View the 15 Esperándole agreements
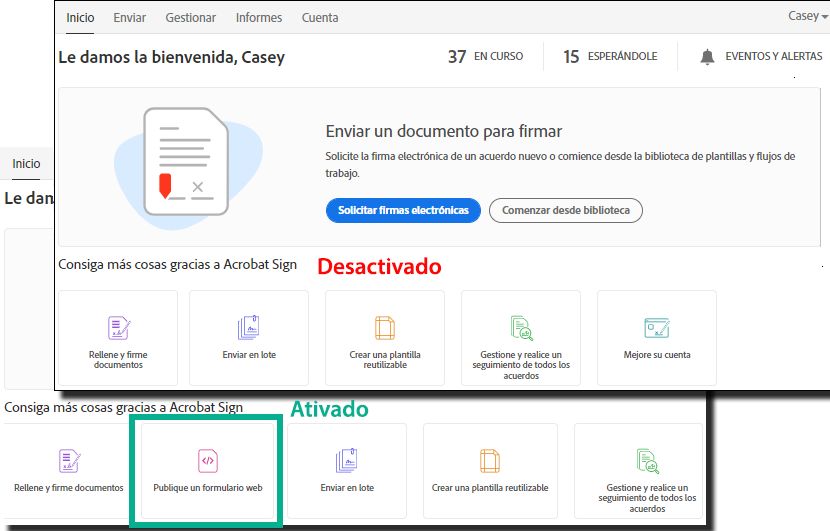Image resolution: width=830 pixels, height=531 pixels. 610,56
